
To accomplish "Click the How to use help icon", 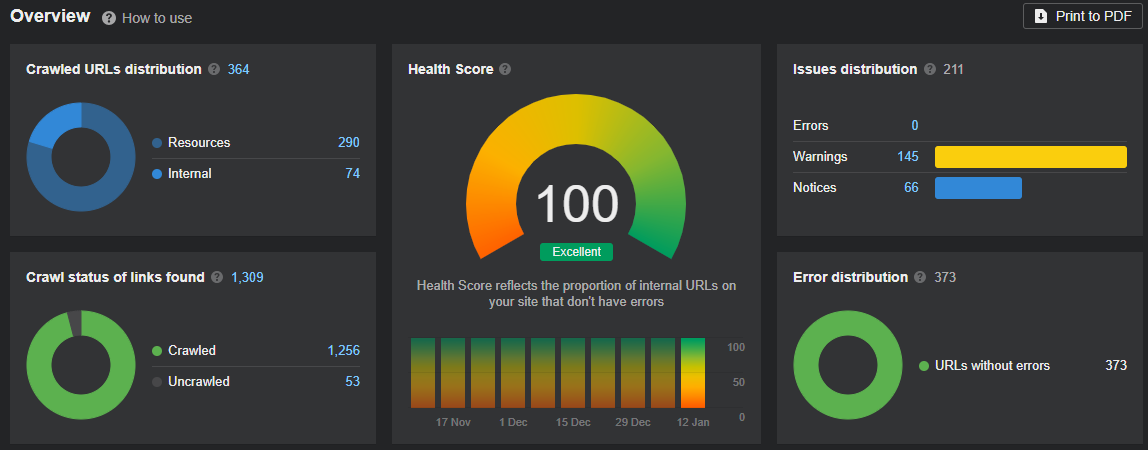I will tap(109, 18).
